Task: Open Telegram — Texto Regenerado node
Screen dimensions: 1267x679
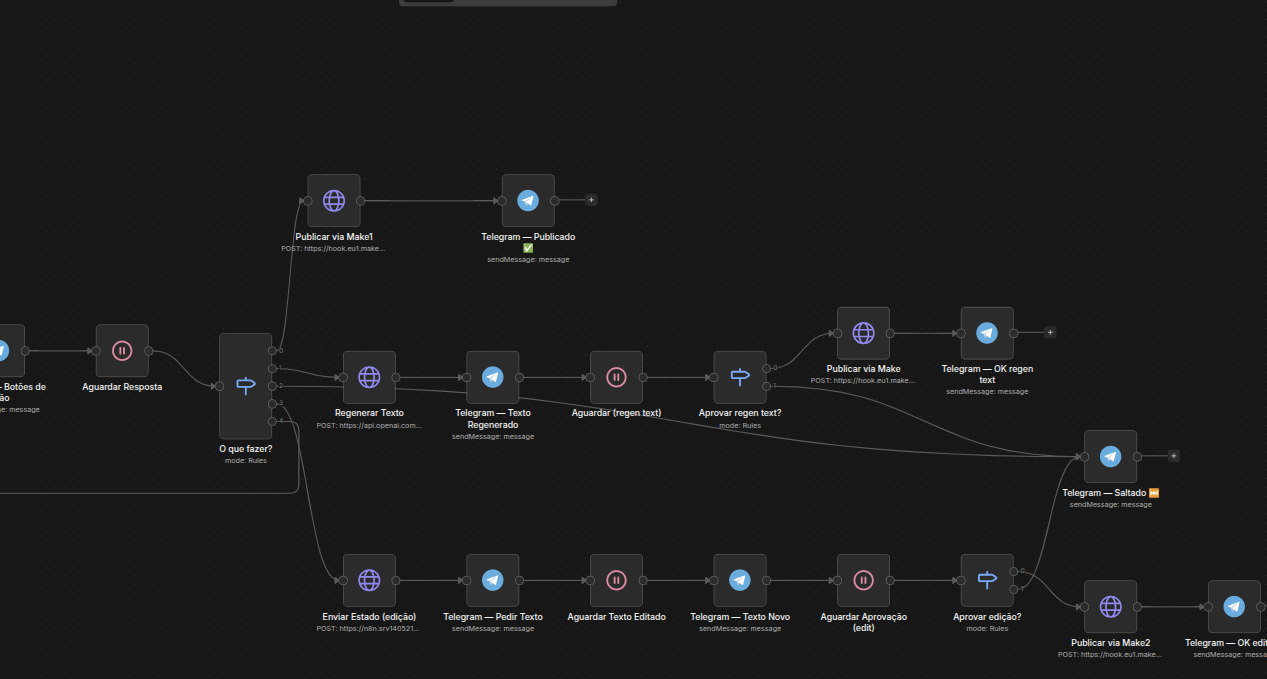Action: click(x=492, y=377)
